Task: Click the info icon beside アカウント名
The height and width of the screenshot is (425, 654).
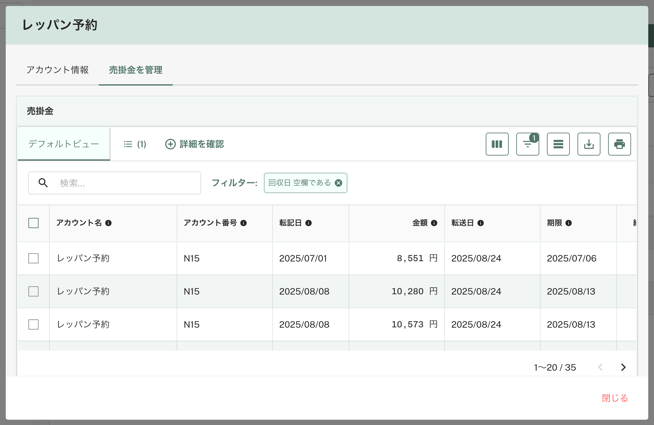Action: [109, 223]
